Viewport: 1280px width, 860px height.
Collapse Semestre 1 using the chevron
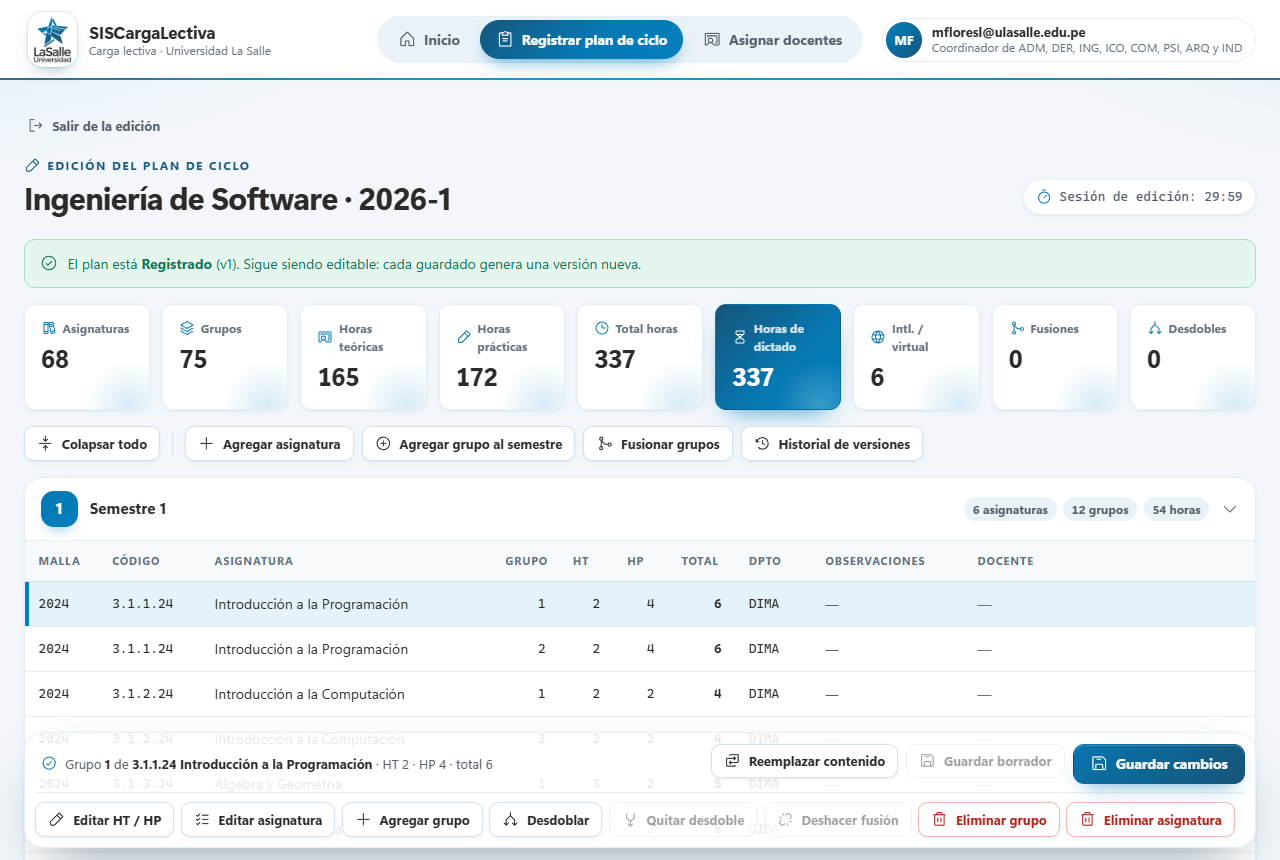1230,509
